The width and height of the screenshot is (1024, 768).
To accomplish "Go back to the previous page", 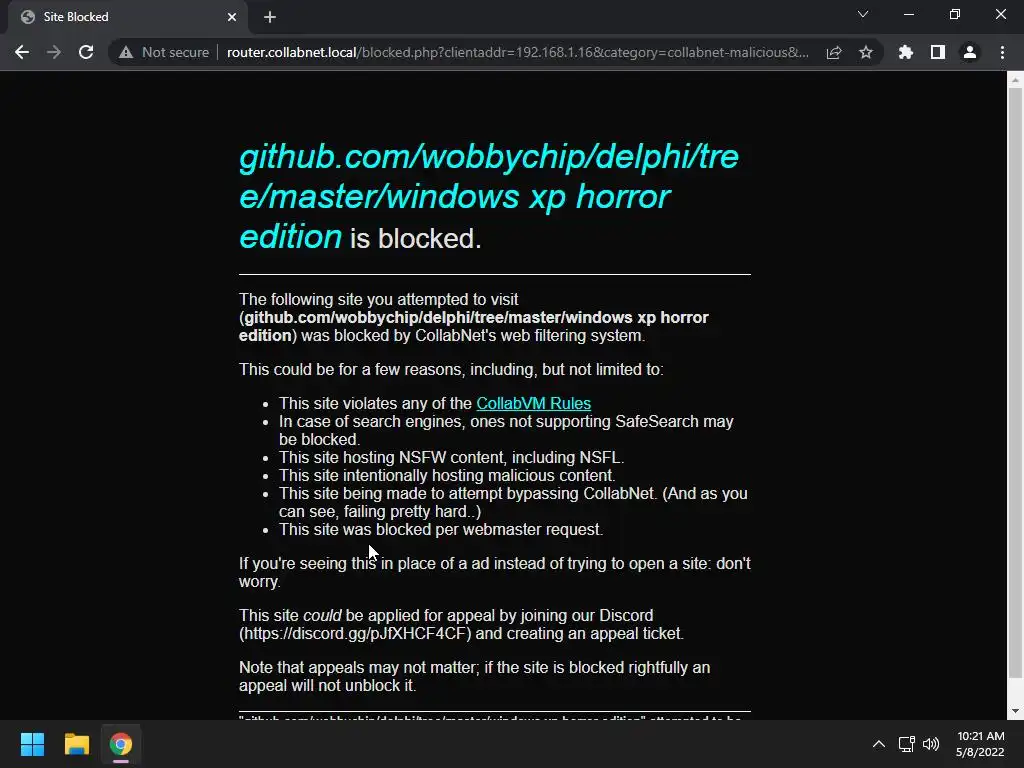I will coord(22,52).
